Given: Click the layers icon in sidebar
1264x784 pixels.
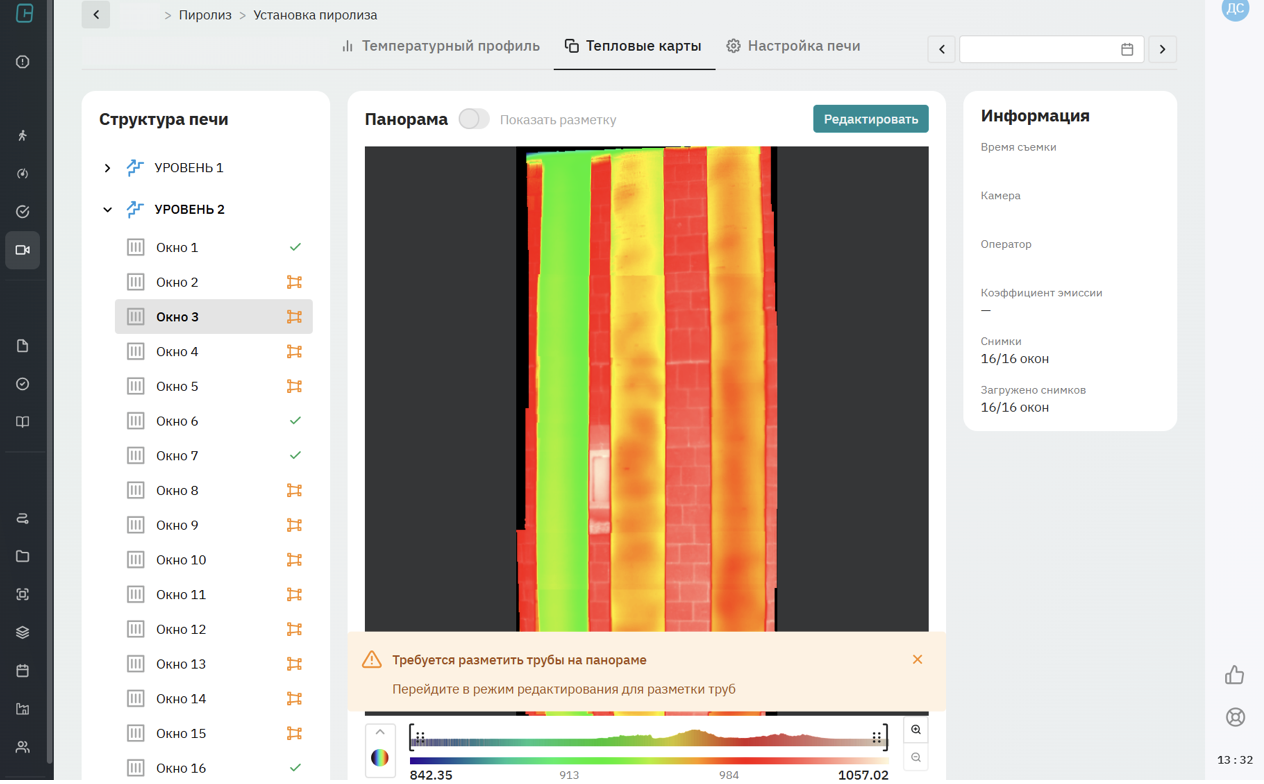Looking at the screenshot, I should (22, 632).
